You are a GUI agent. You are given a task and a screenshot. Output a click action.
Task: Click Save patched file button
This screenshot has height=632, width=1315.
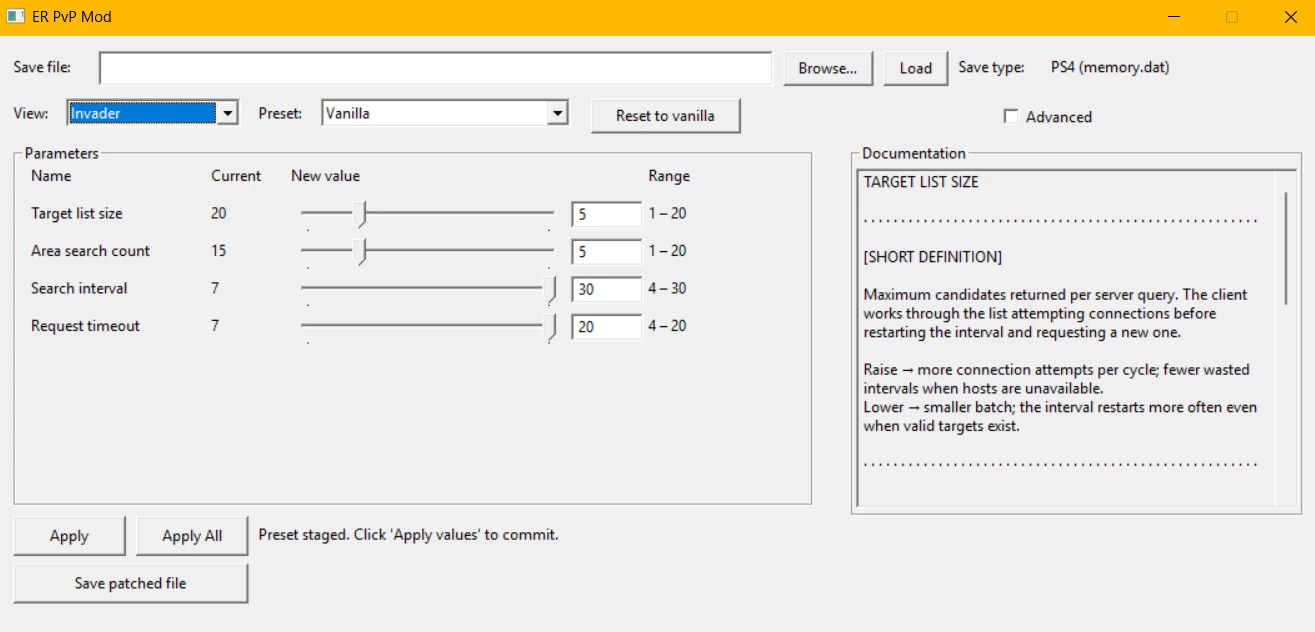tap(130, 584)
